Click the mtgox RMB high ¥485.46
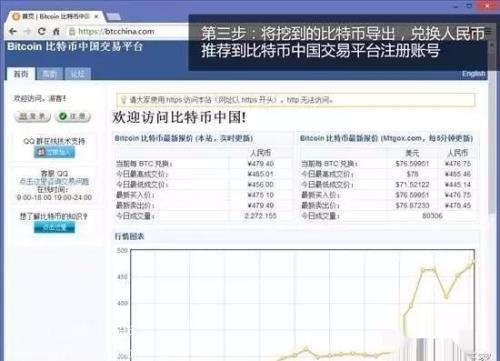 point(458,174)
